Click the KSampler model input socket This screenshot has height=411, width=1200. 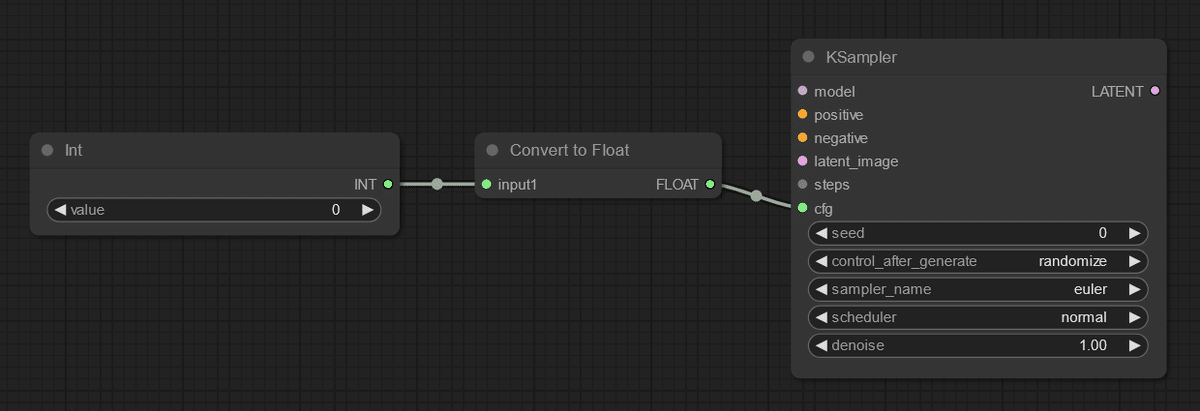pos(802,91)
